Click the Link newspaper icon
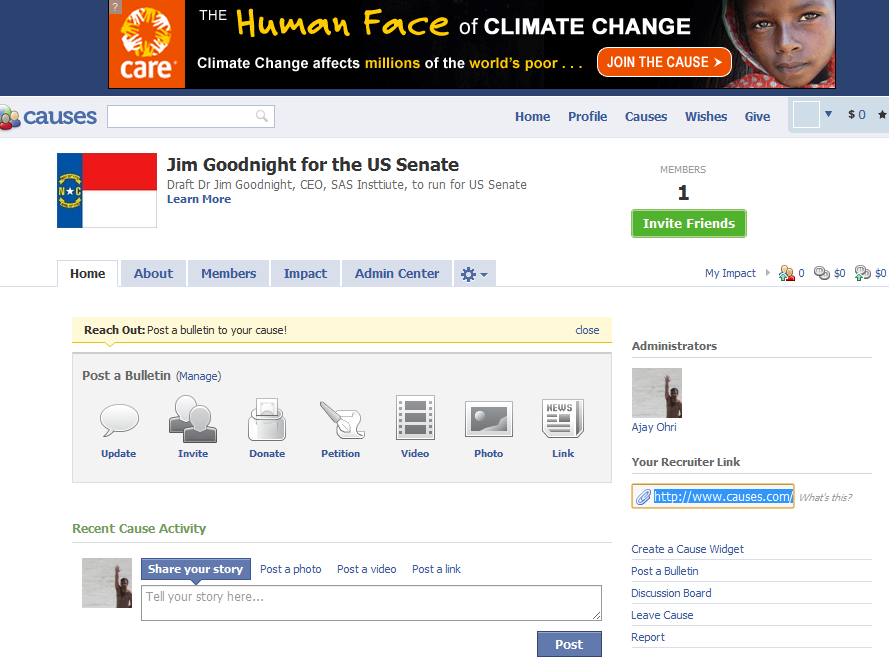This screenshot has width=889, height=659. (x=563, y=419)
